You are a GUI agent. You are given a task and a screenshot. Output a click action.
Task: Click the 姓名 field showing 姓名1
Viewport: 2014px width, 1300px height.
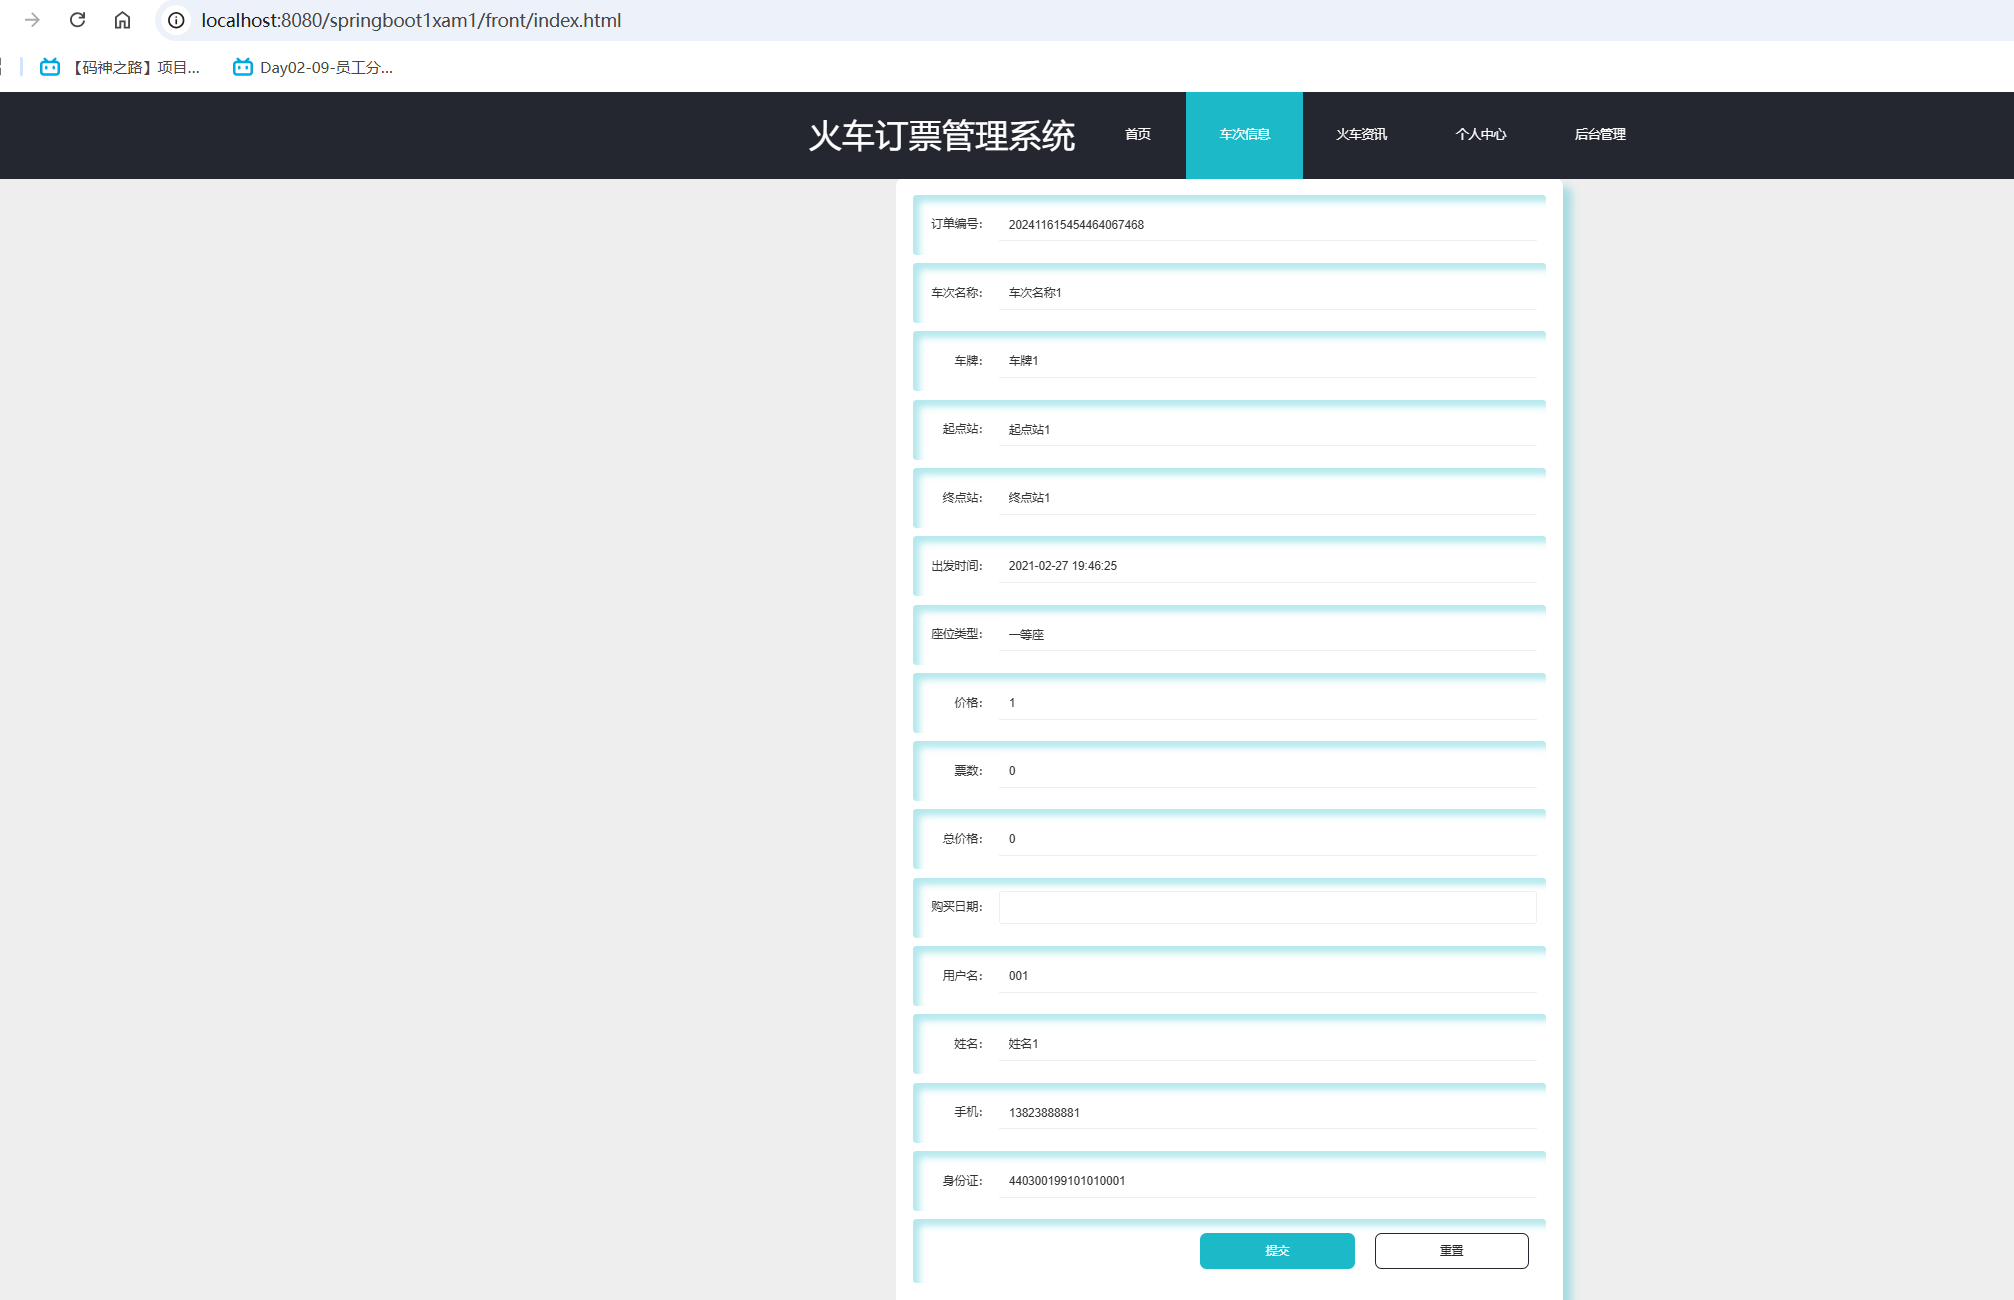point(1267,1044)
